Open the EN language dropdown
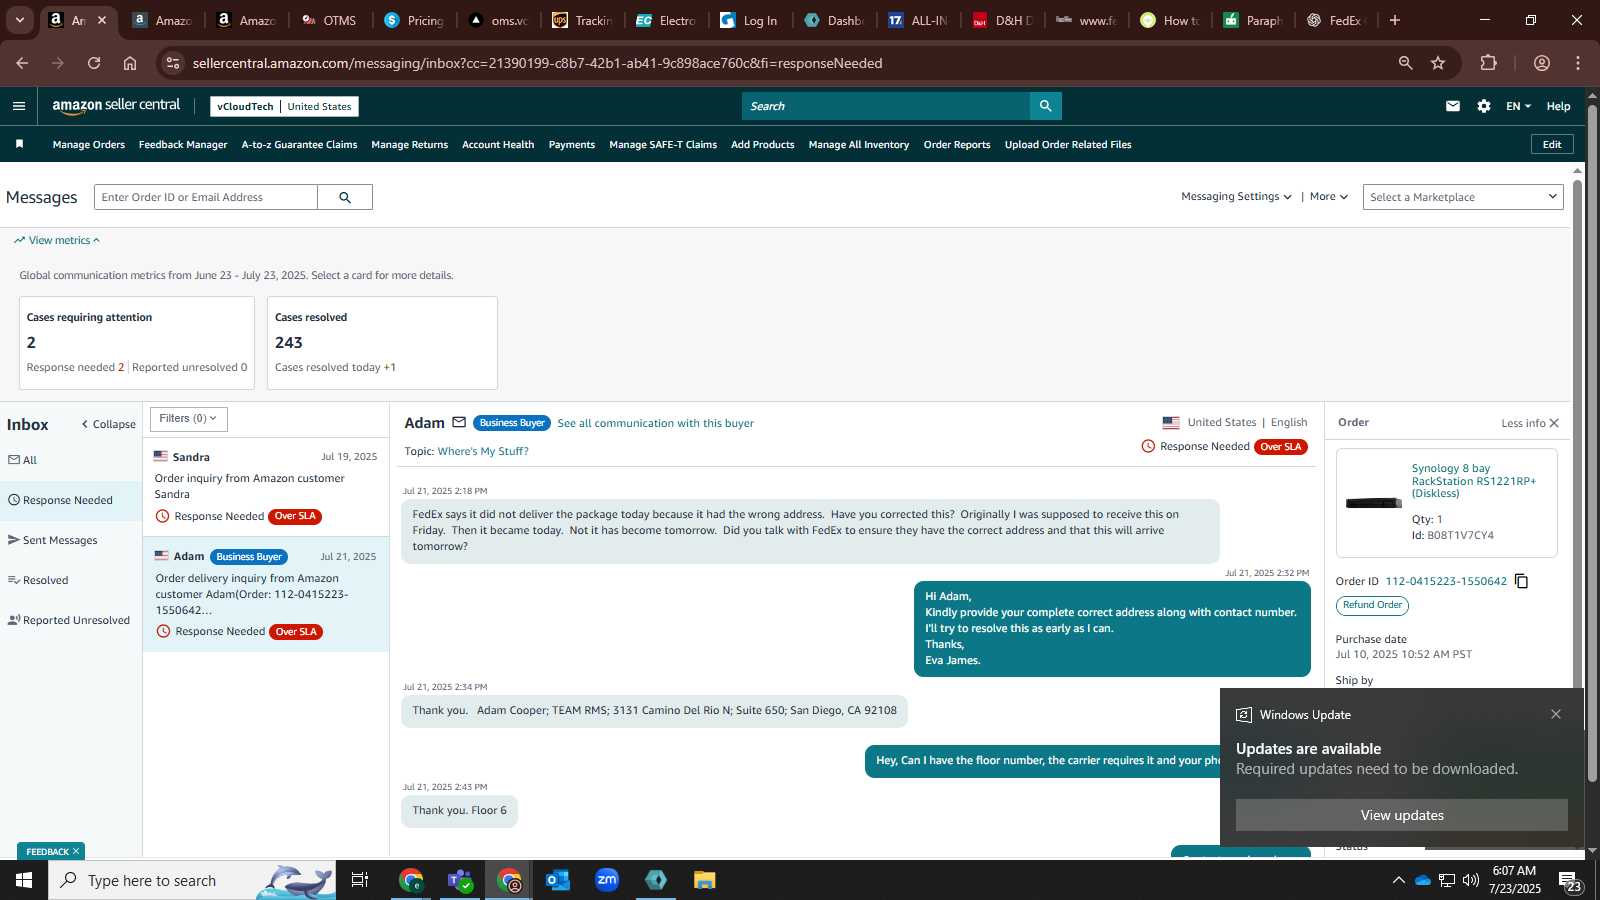This screenshot has width=1600, height=900. coord(1518,106)
